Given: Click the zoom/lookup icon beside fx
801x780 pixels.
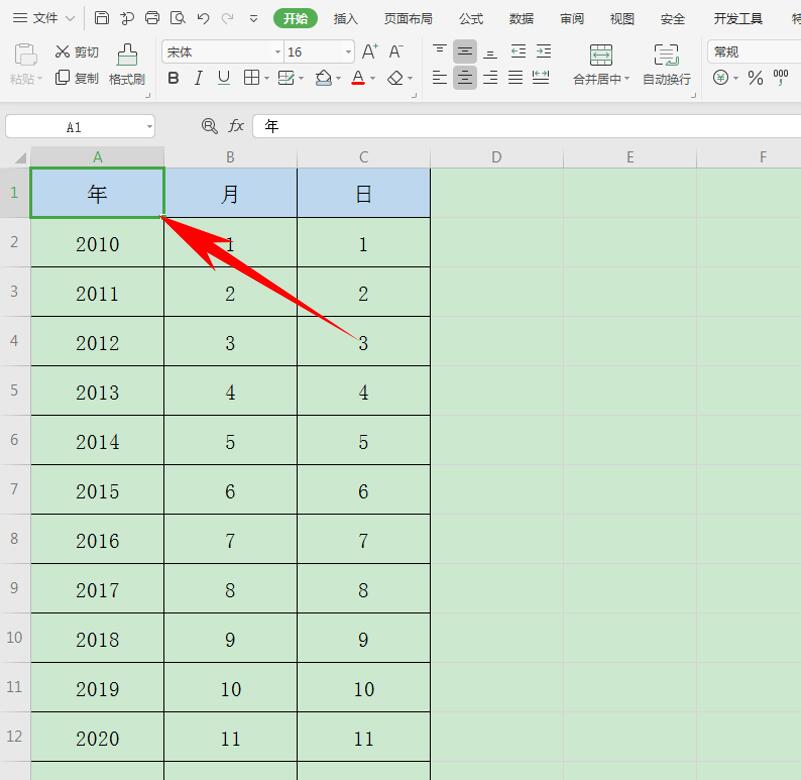Looking at the screenshot, I should [x=209, y=126].
